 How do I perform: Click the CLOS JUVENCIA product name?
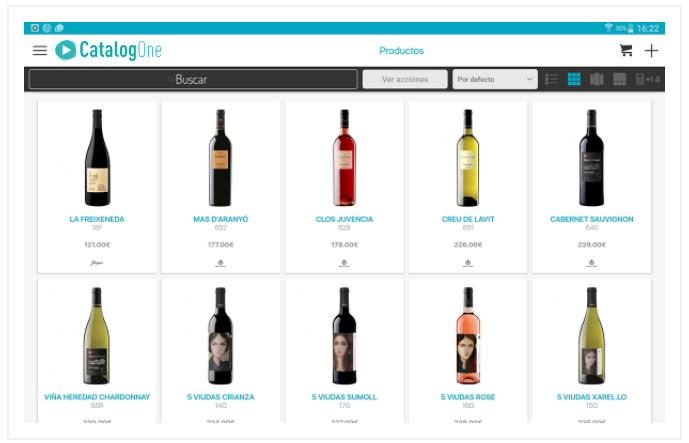[x=344, y=219]
